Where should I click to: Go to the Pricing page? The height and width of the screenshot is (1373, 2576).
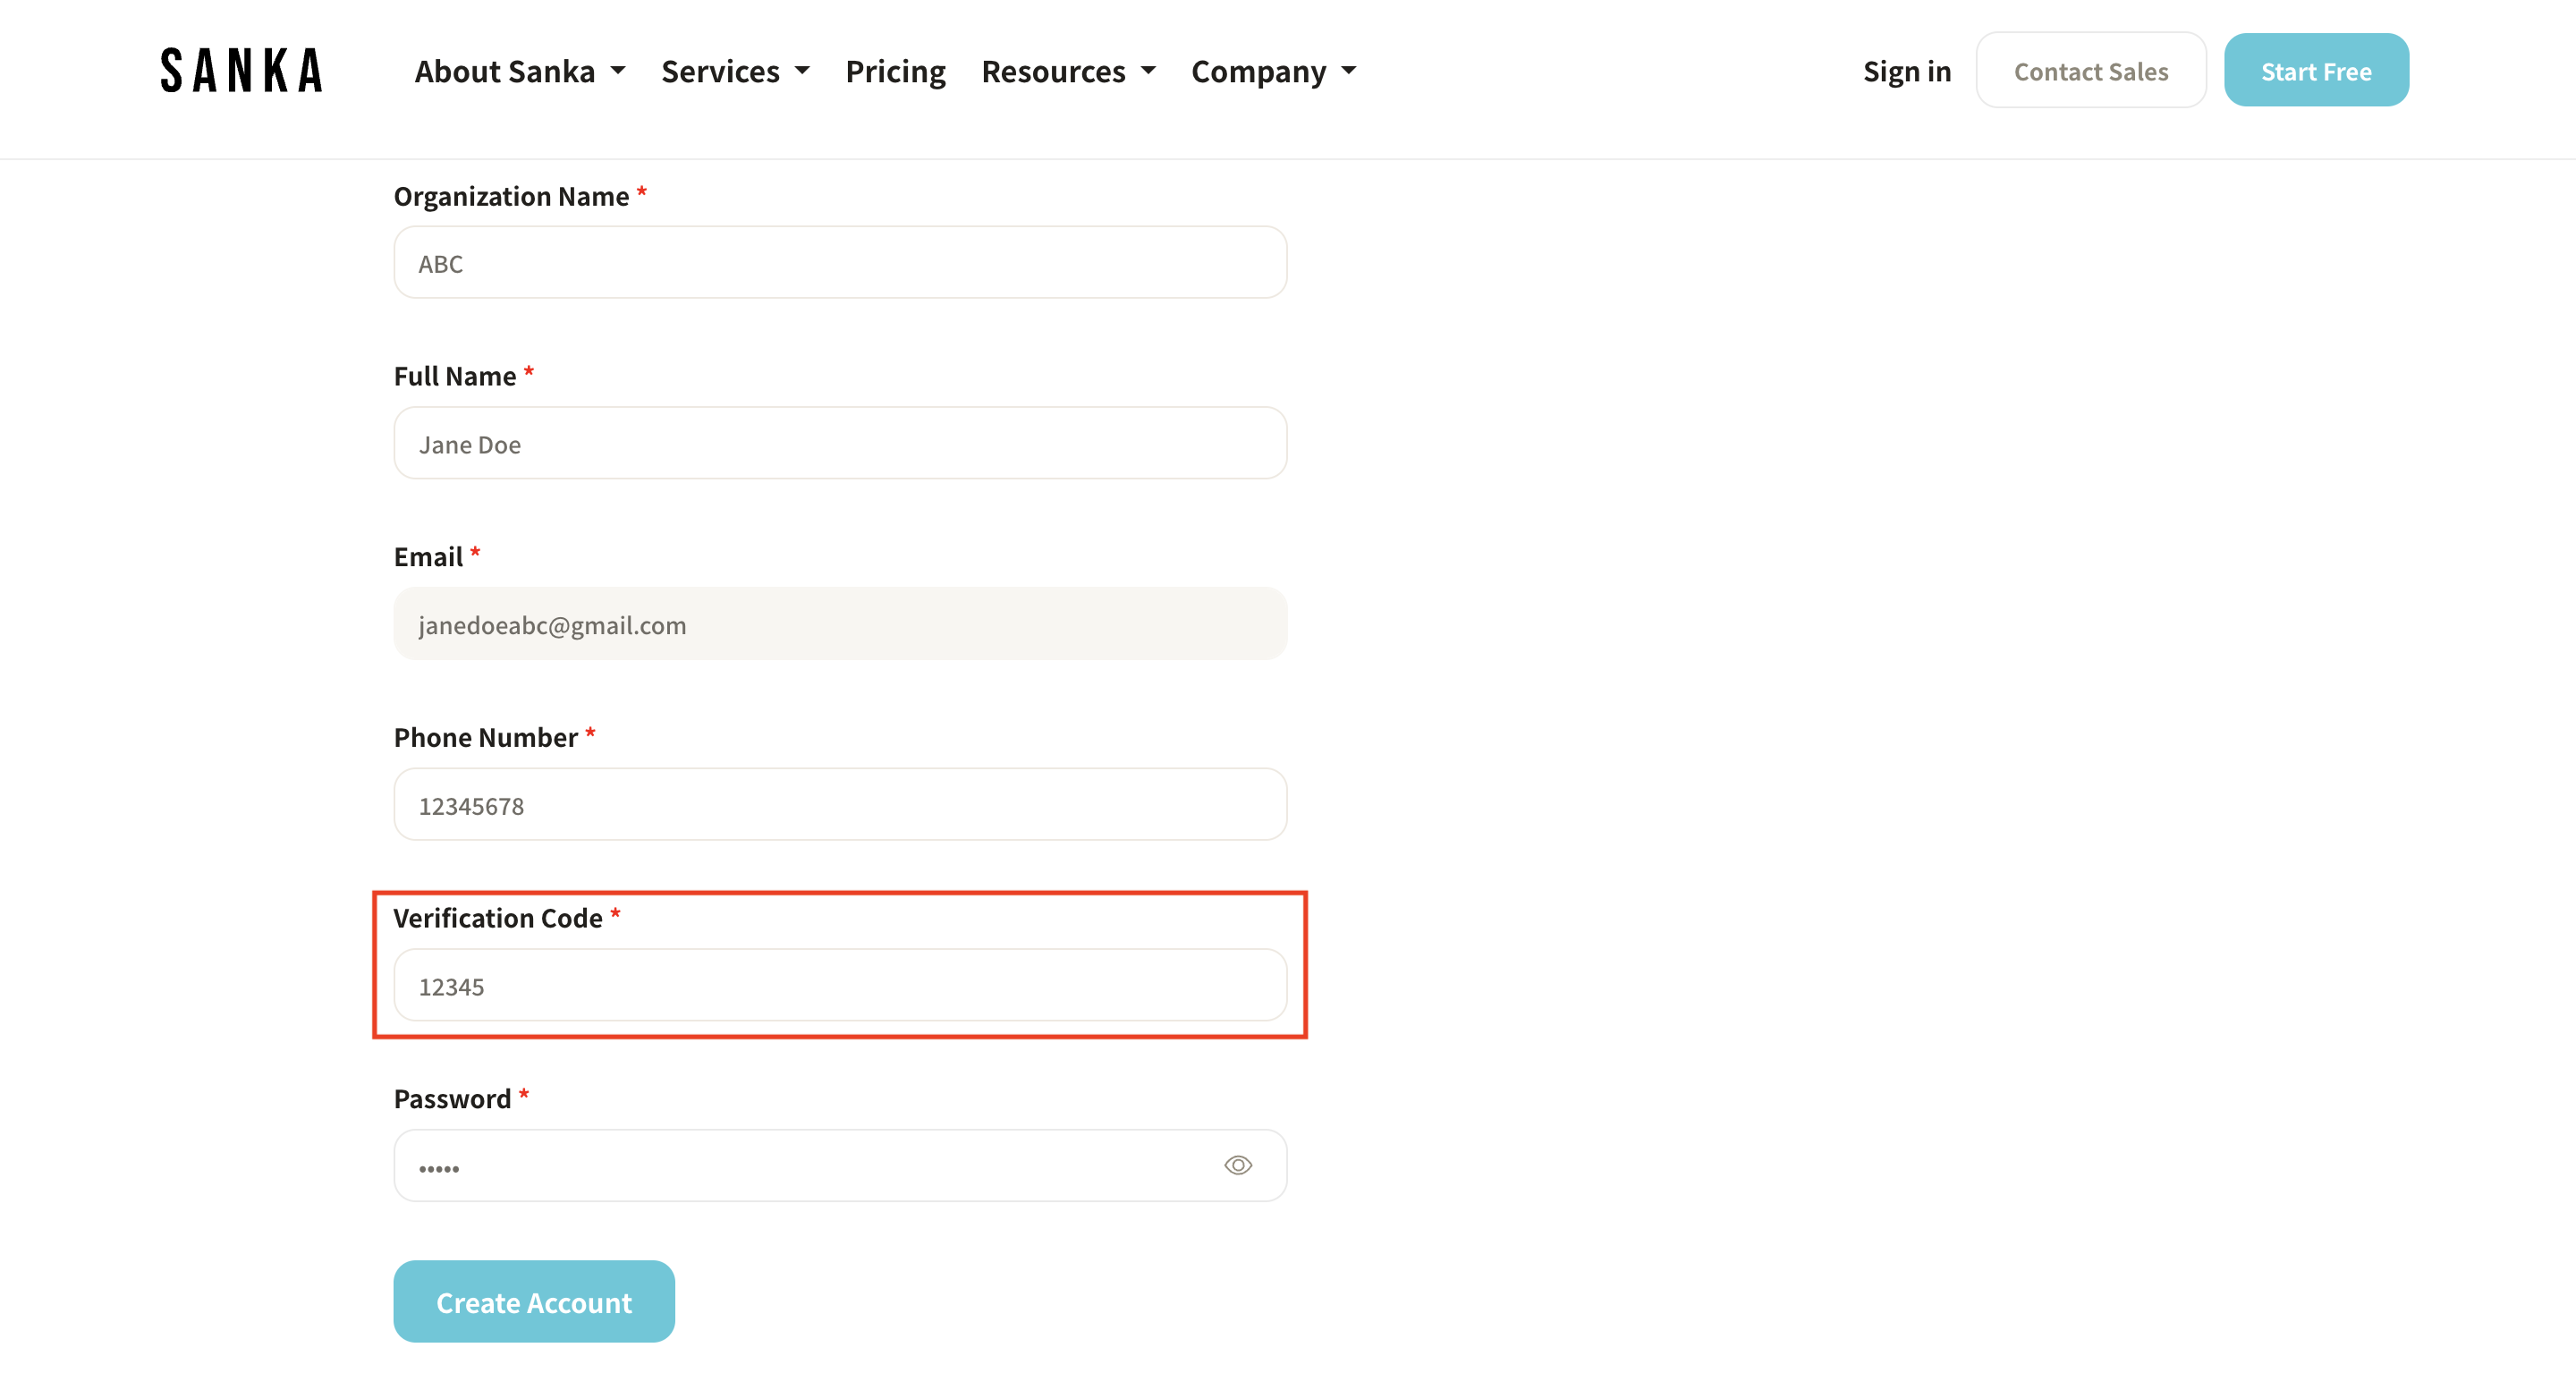point(895,71)
